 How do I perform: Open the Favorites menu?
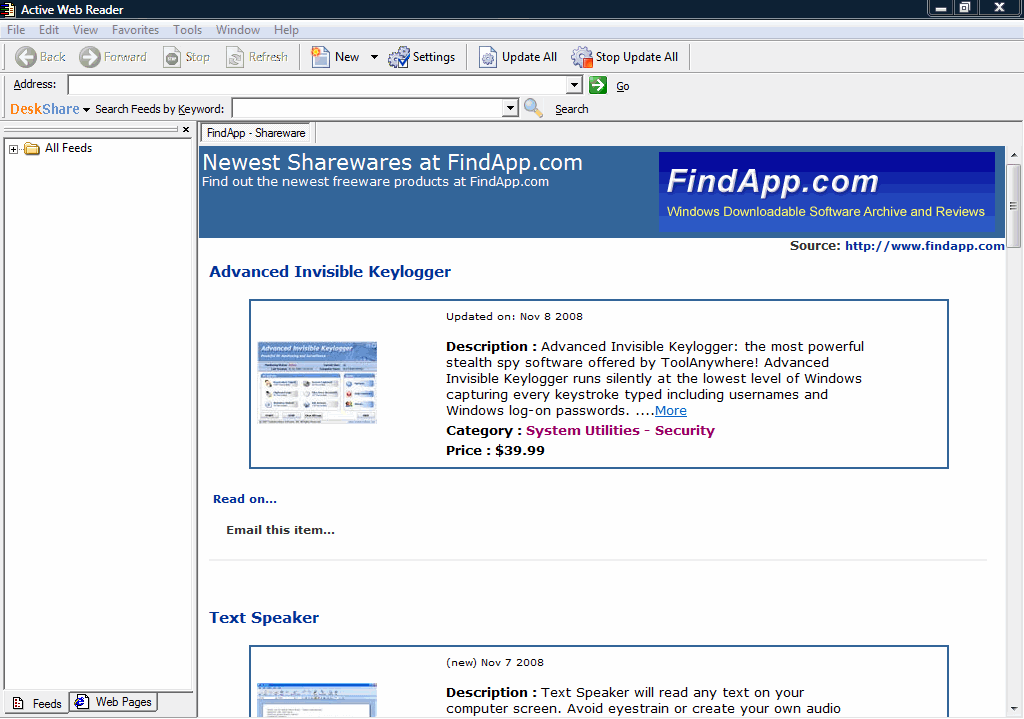pyautogui.click(x=135, y=30)
